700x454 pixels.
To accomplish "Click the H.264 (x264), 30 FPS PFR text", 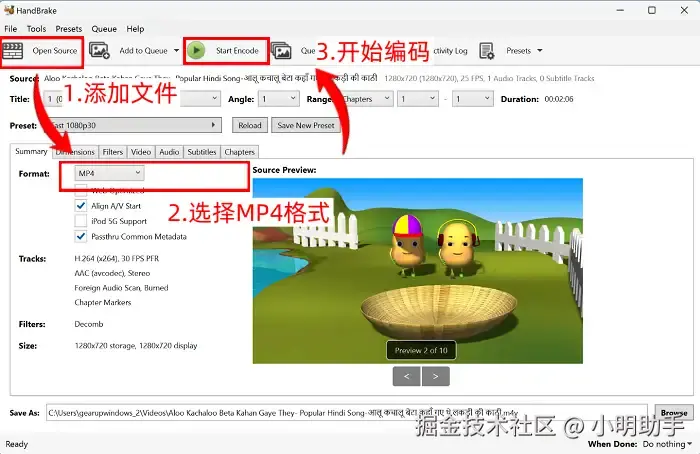I will [x=117, y=258].
